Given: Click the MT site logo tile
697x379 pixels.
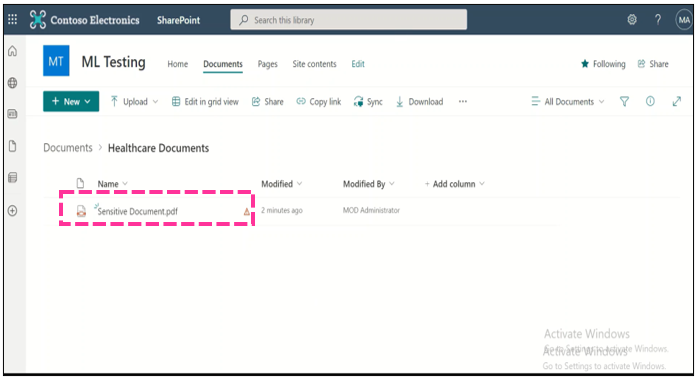Looking at the screenshot, I should (x=56, y=61).
